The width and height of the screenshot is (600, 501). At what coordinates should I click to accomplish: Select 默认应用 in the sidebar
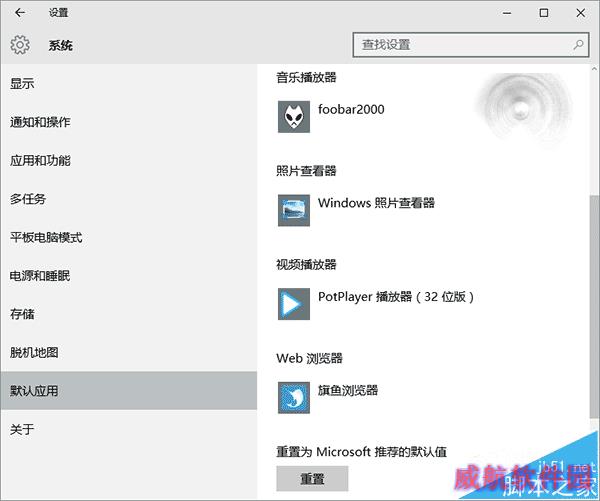(129, 390)
